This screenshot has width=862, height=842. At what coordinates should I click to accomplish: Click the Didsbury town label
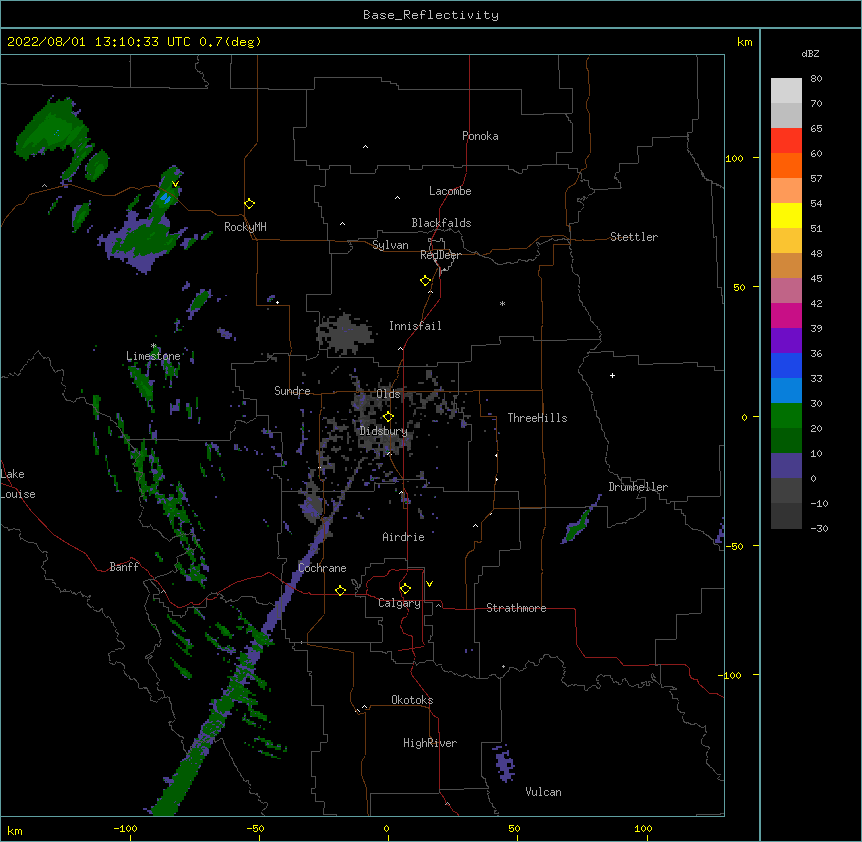click(x=383, y=431)
